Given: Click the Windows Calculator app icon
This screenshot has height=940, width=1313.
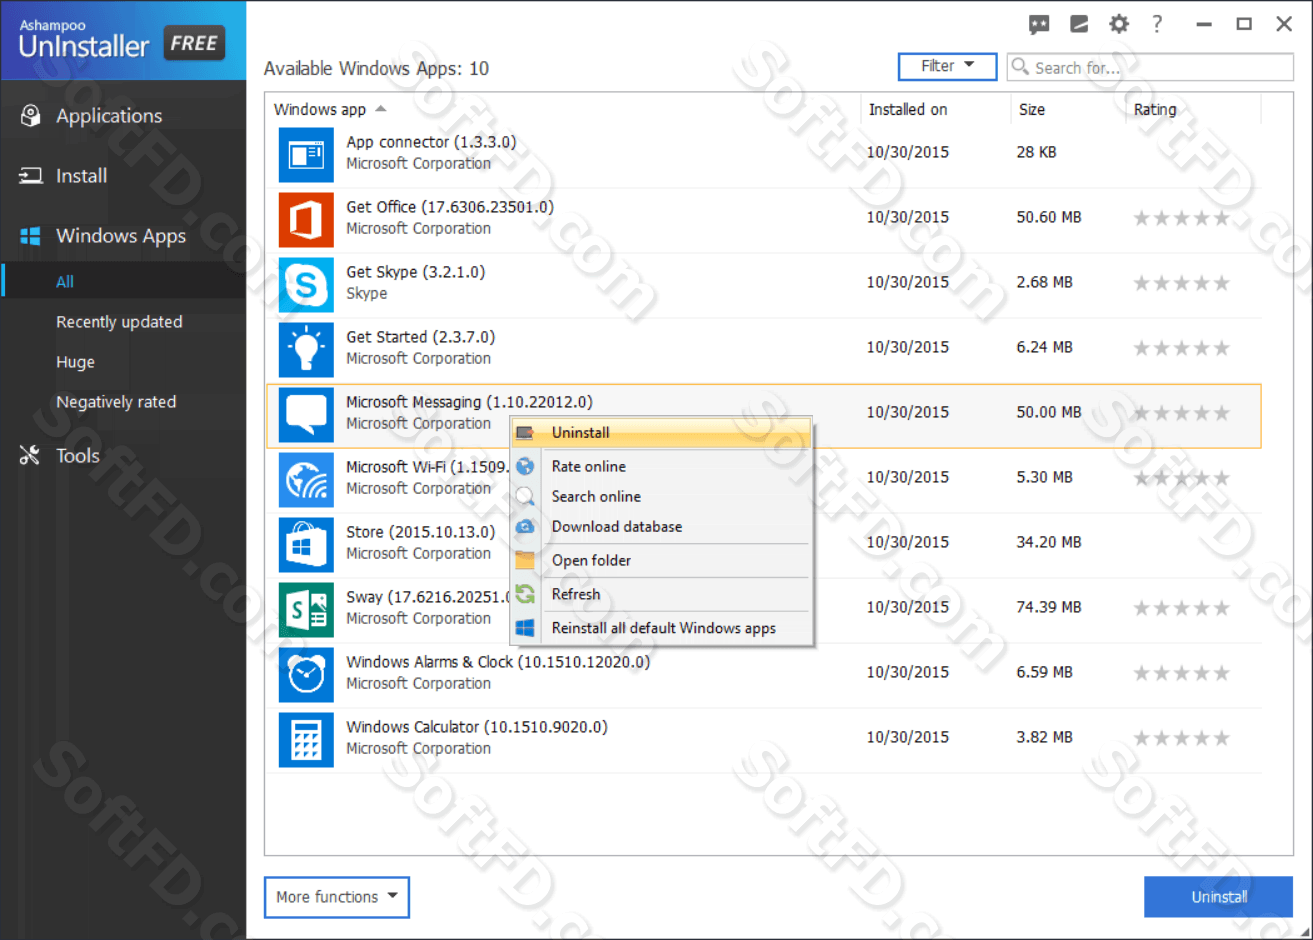Looking at the screenshot, I should (x=306, y=739).
